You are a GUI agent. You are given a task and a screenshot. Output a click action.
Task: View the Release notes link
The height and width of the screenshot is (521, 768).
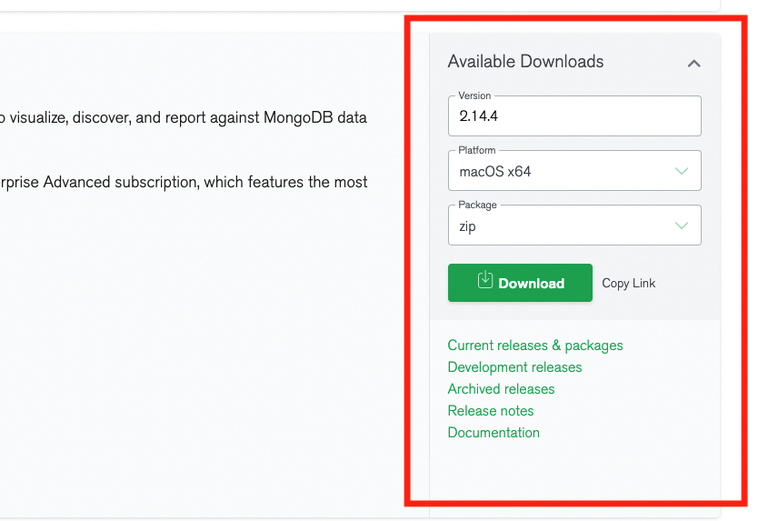click(490, 411)
